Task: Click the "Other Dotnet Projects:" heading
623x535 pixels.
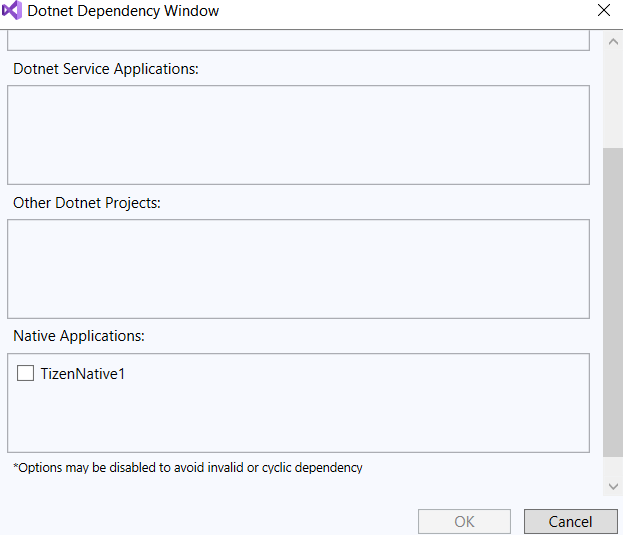Action: [87, 203]
